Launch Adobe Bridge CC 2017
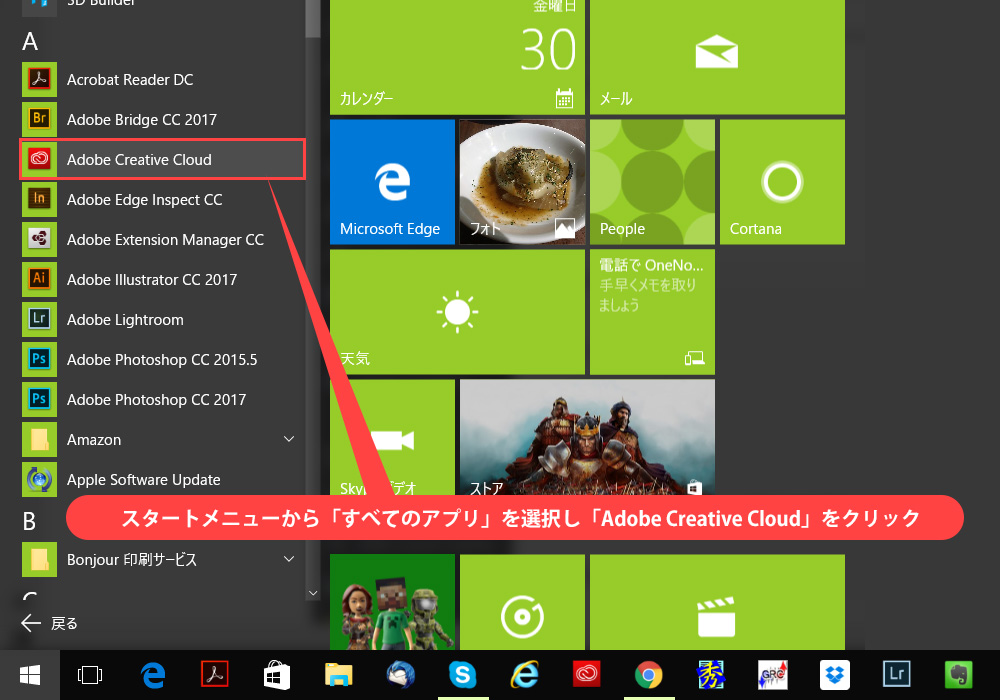The width and height of the screenshot is (1000, 700). click(163, 120)
